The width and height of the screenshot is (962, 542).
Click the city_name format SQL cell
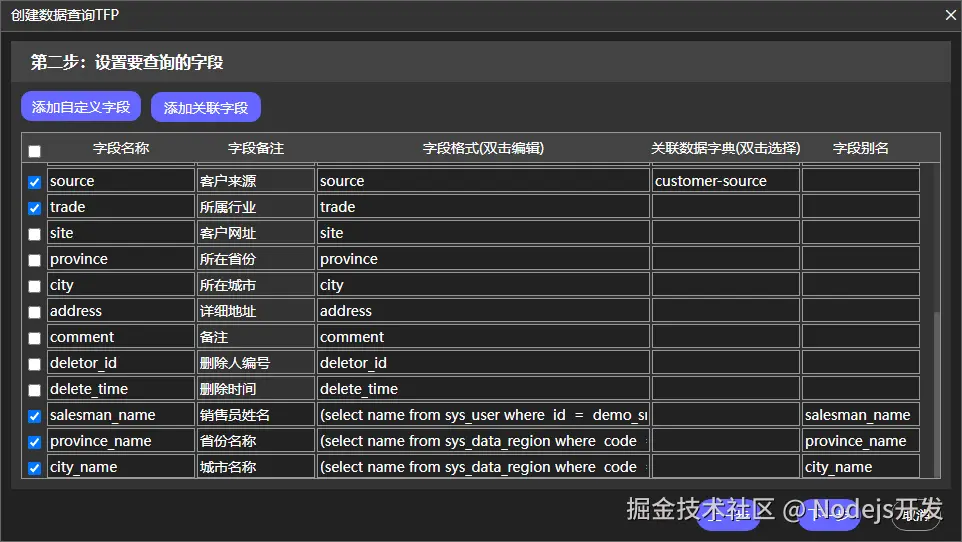click(483, 467)
